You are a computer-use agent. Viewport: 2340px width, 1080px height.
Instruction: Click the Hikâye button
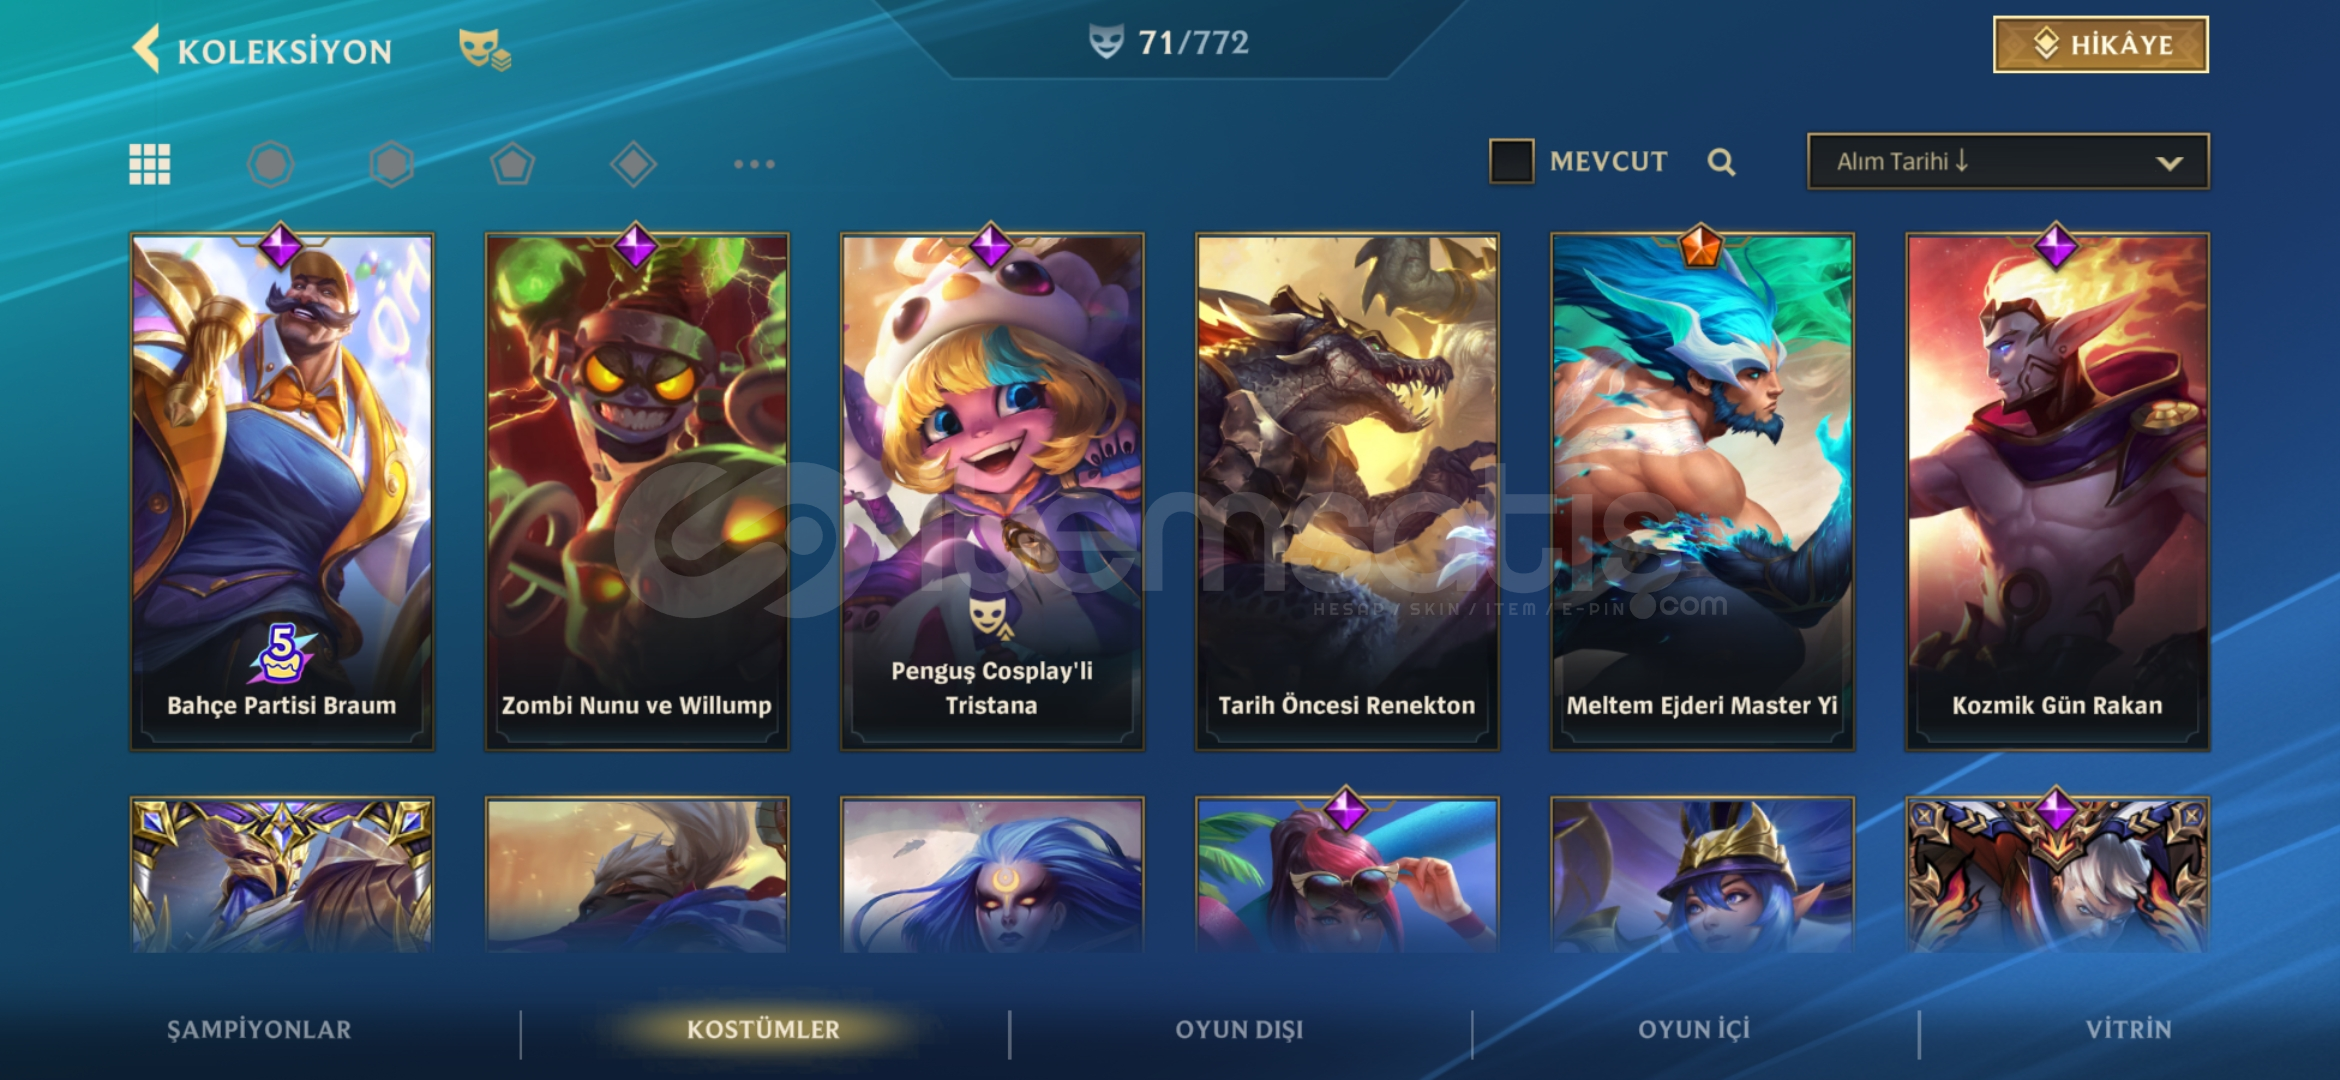coord(2100,44)
